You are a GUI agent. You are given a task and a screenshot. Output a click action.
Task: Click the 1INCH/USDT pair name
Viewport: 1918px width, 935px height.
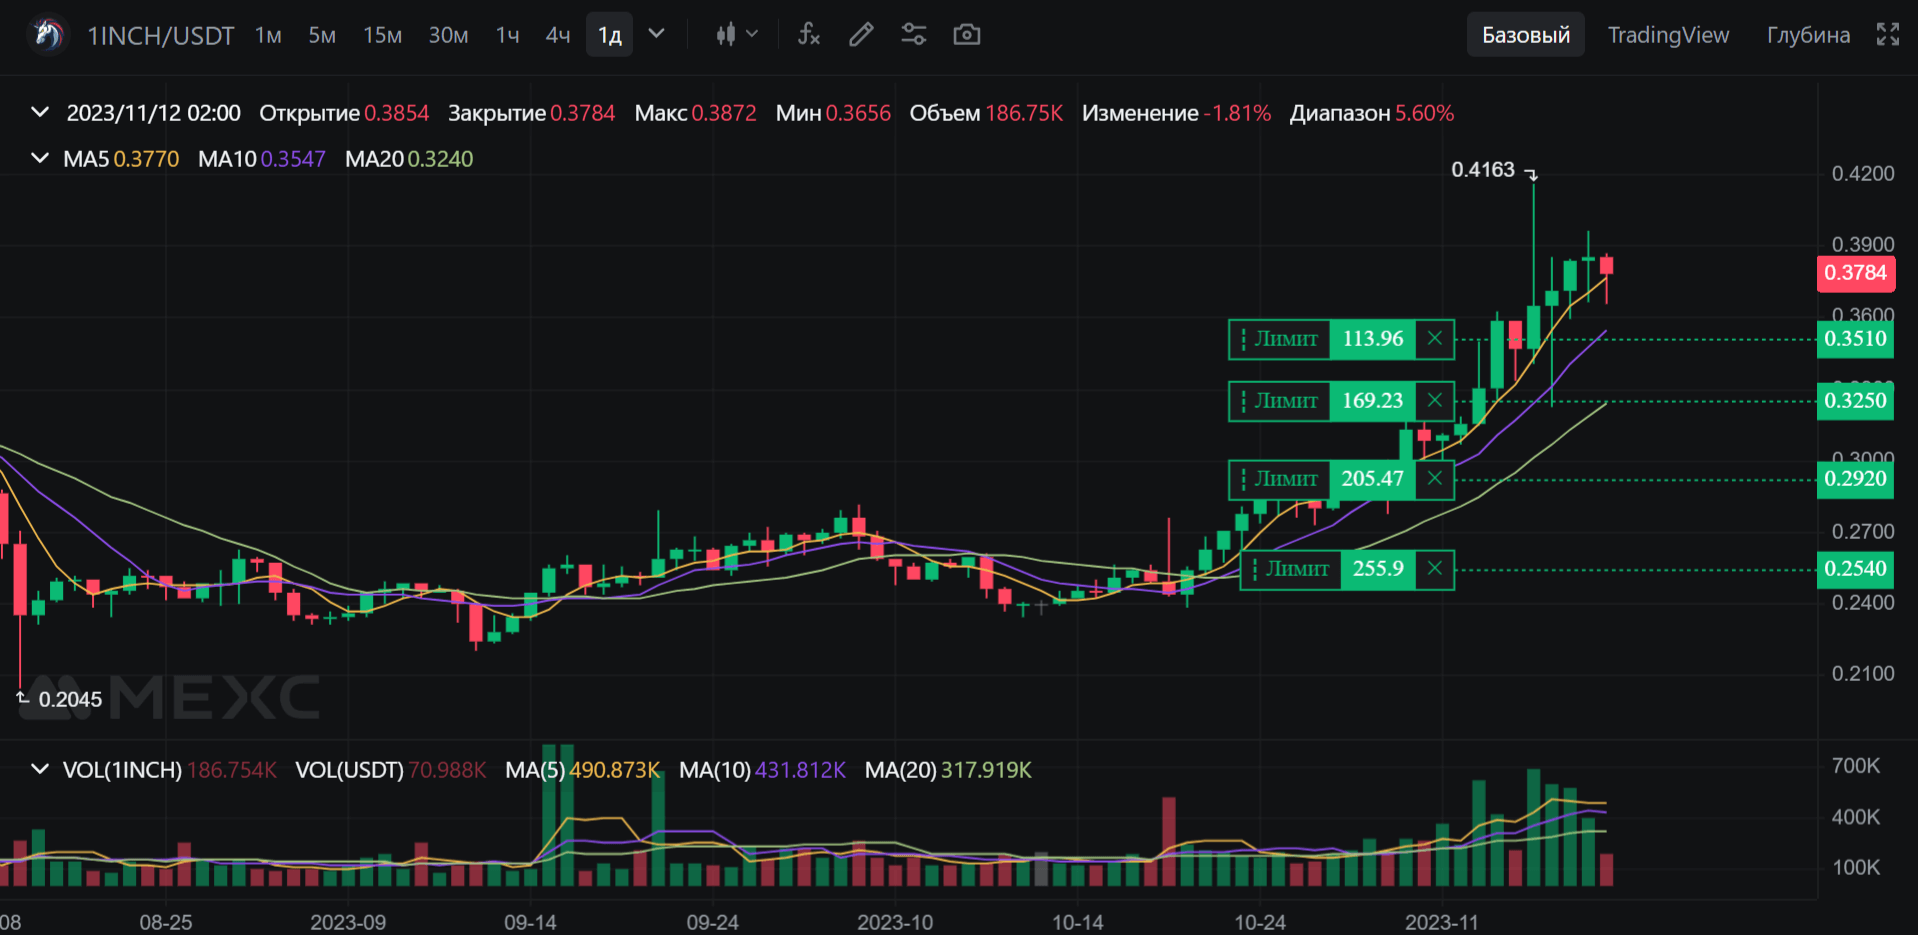160,36
